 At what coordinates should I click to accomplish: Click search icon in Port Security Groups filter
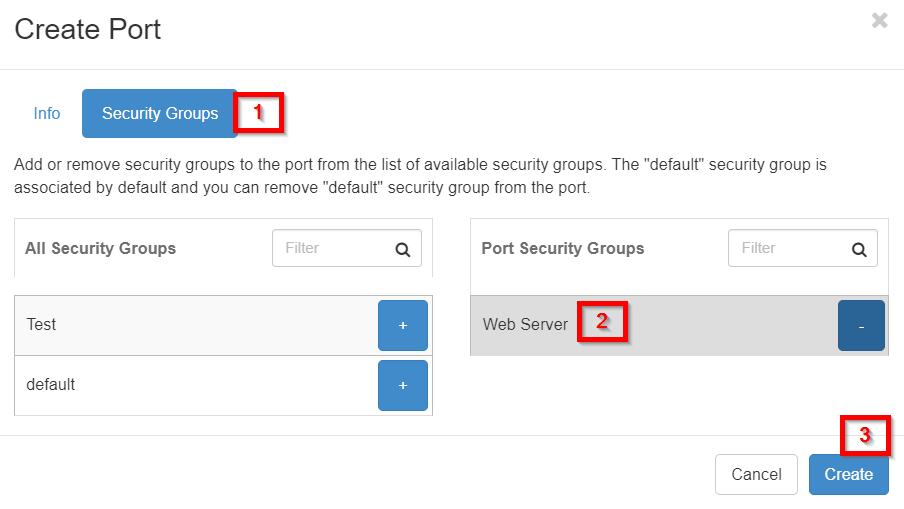[x=859, y=249]
